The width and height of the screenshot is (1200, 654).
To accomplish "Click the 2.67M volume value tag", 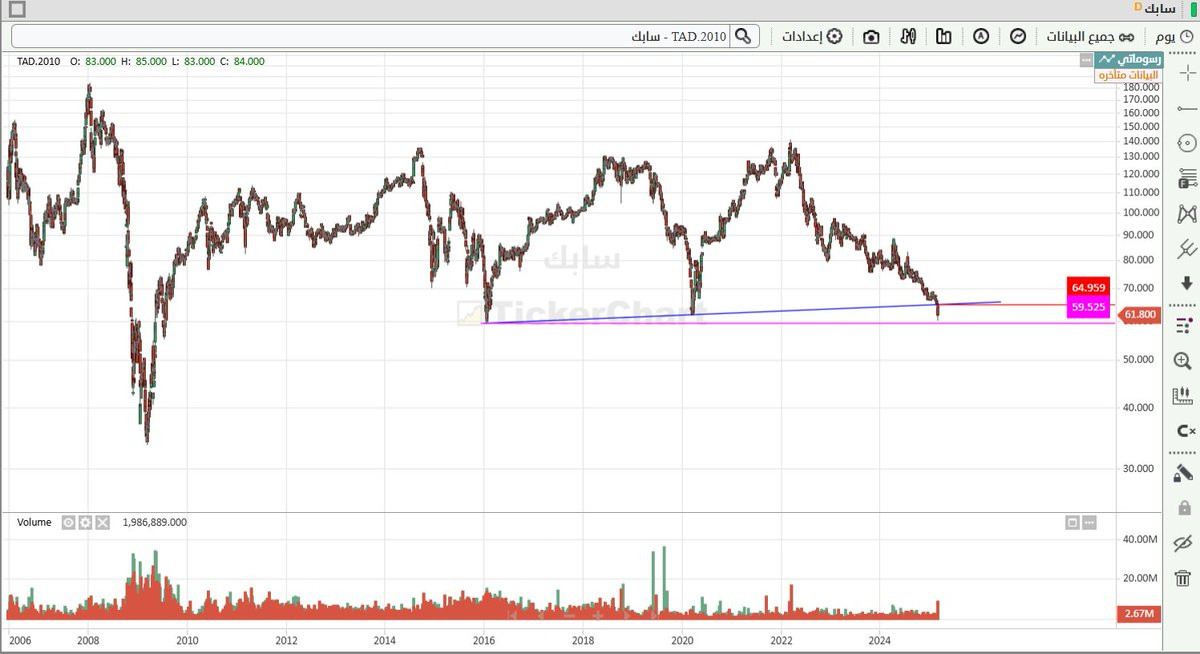I will [x=1140, y=613].
